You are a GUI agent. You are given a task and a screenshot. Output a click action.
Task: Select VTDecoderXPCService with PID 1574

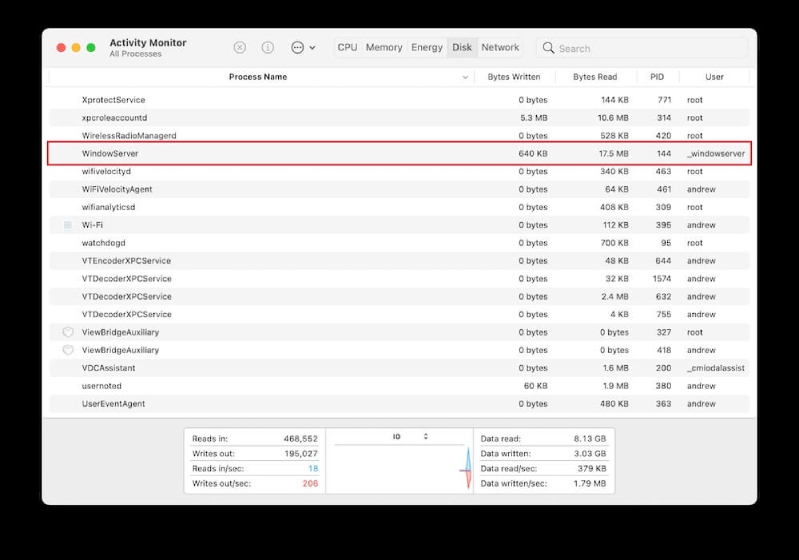click(x=400, y=279)
